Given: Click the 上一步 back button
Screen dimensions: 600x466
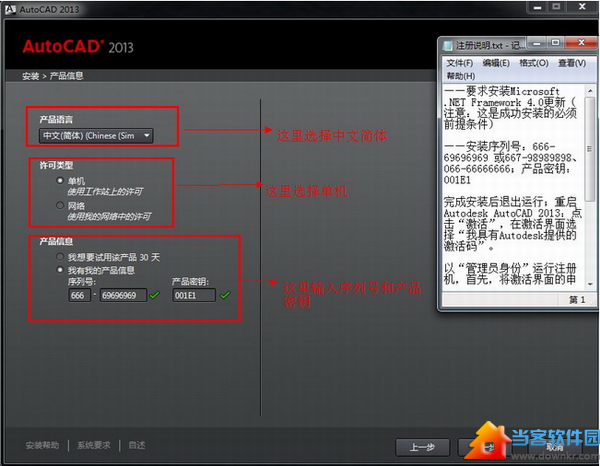Looking at the screenshot, I should (x=422, y=447).
